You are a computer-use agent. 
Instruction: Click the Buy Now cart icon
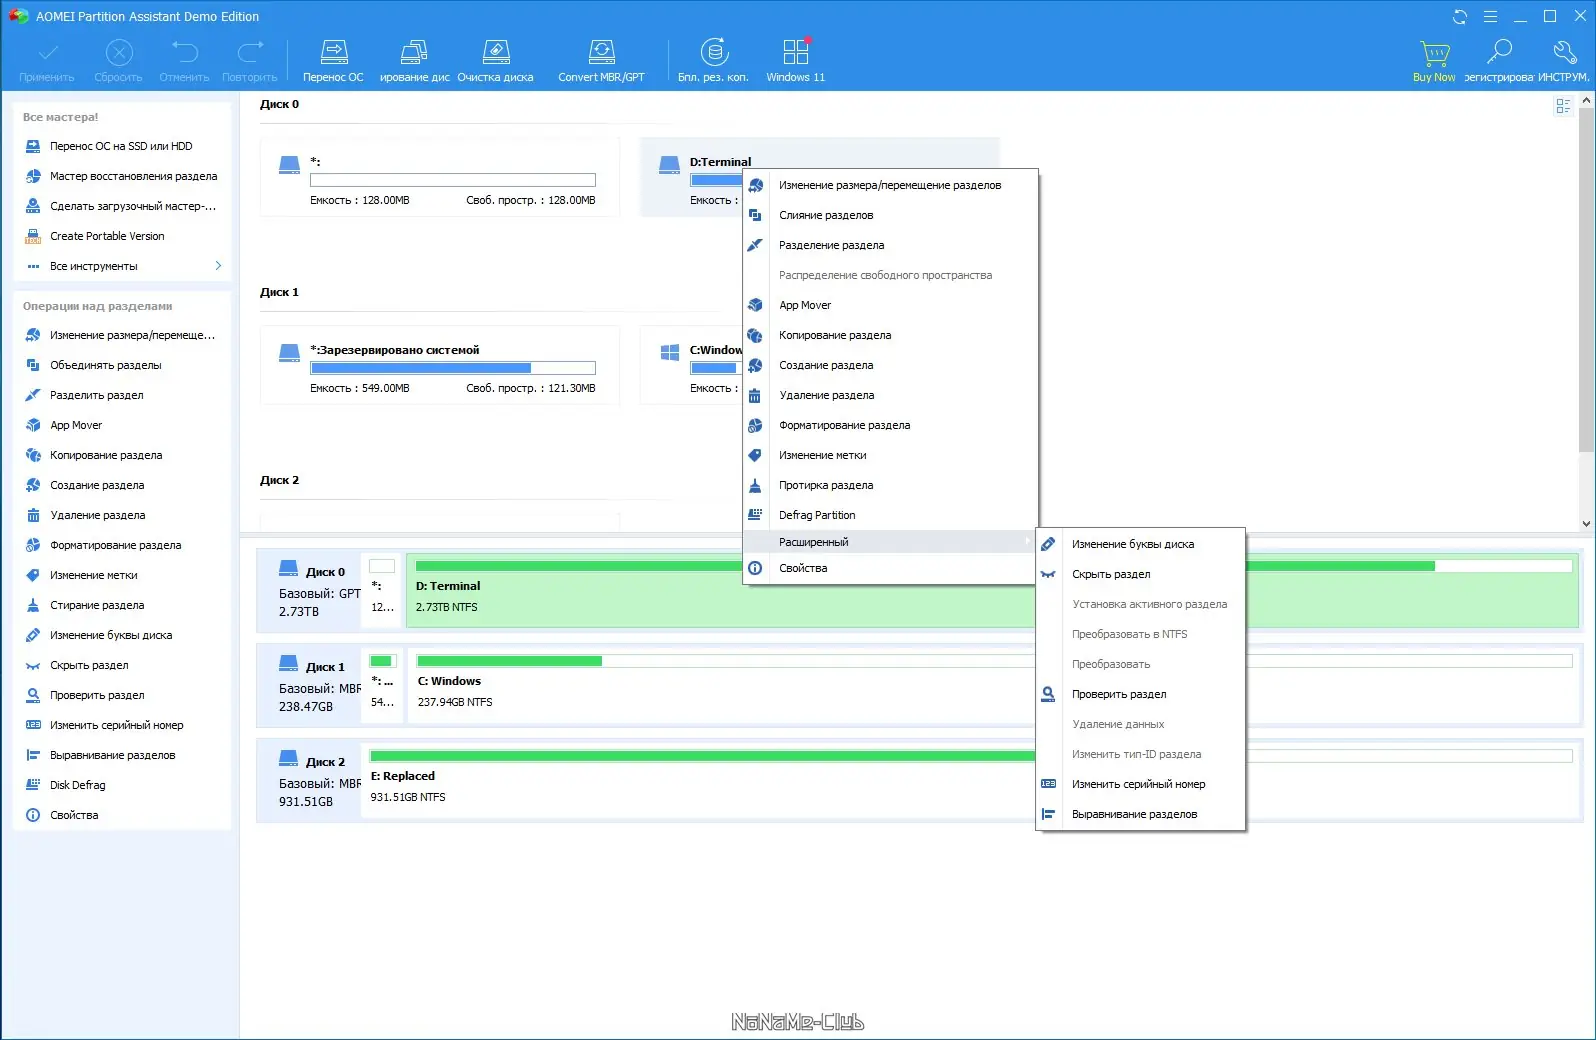point(1434,52)
